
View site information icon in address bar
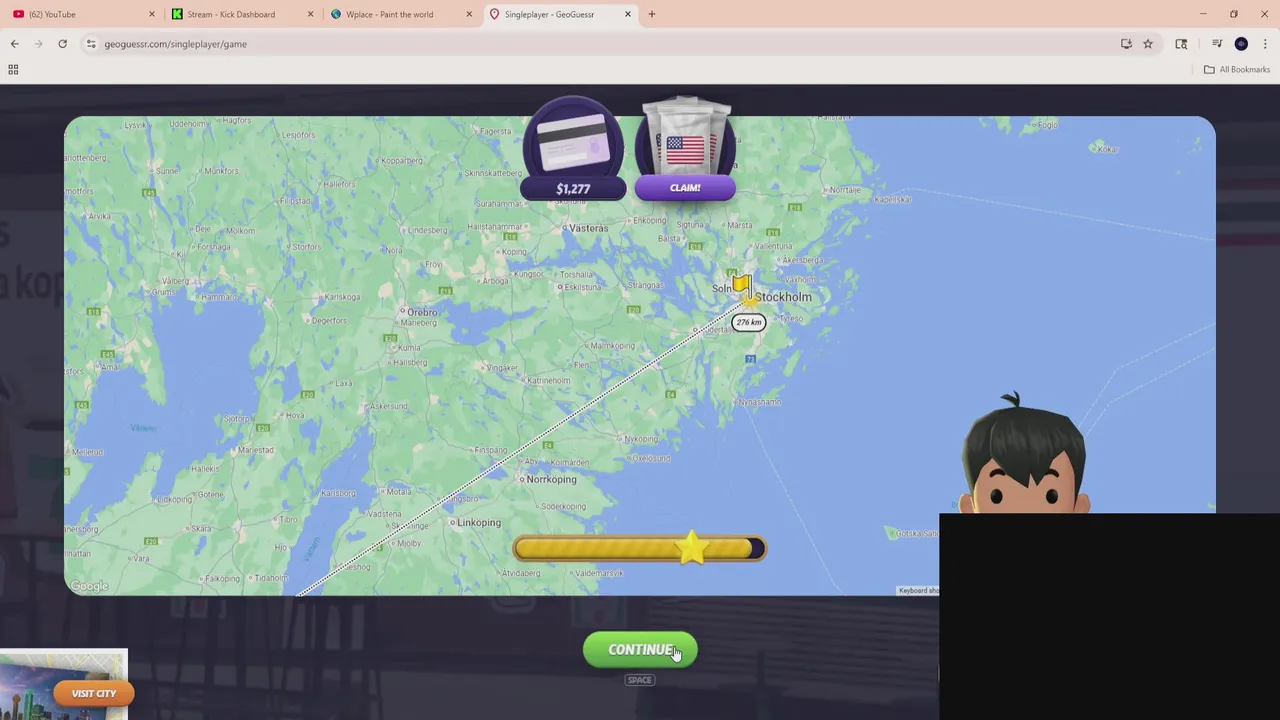point(91,44)
